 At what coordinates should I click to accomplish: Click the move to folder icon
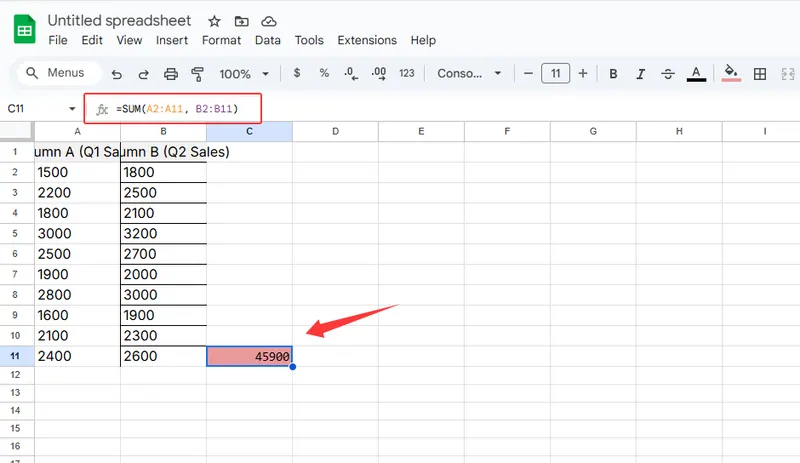point(241,21)
